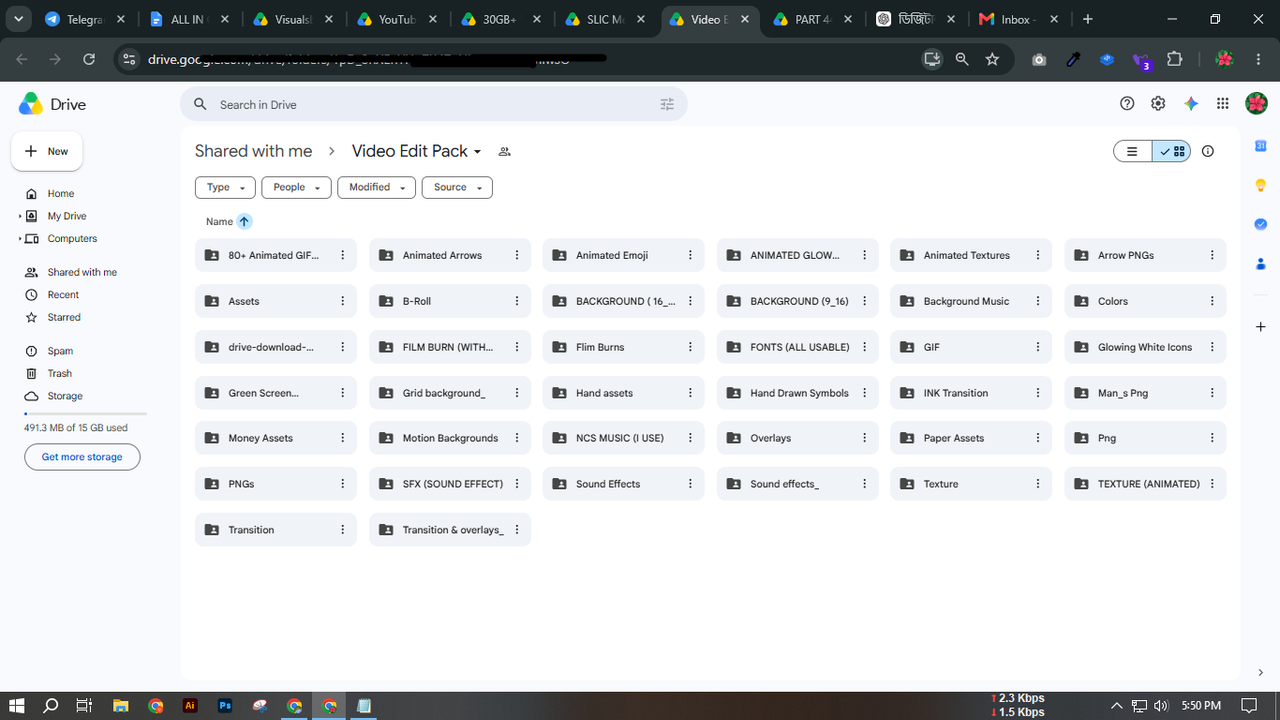Open Chrome extensions puzzle icon
This screenshot has height=720, width=1280.
[x=1175, y=59]
